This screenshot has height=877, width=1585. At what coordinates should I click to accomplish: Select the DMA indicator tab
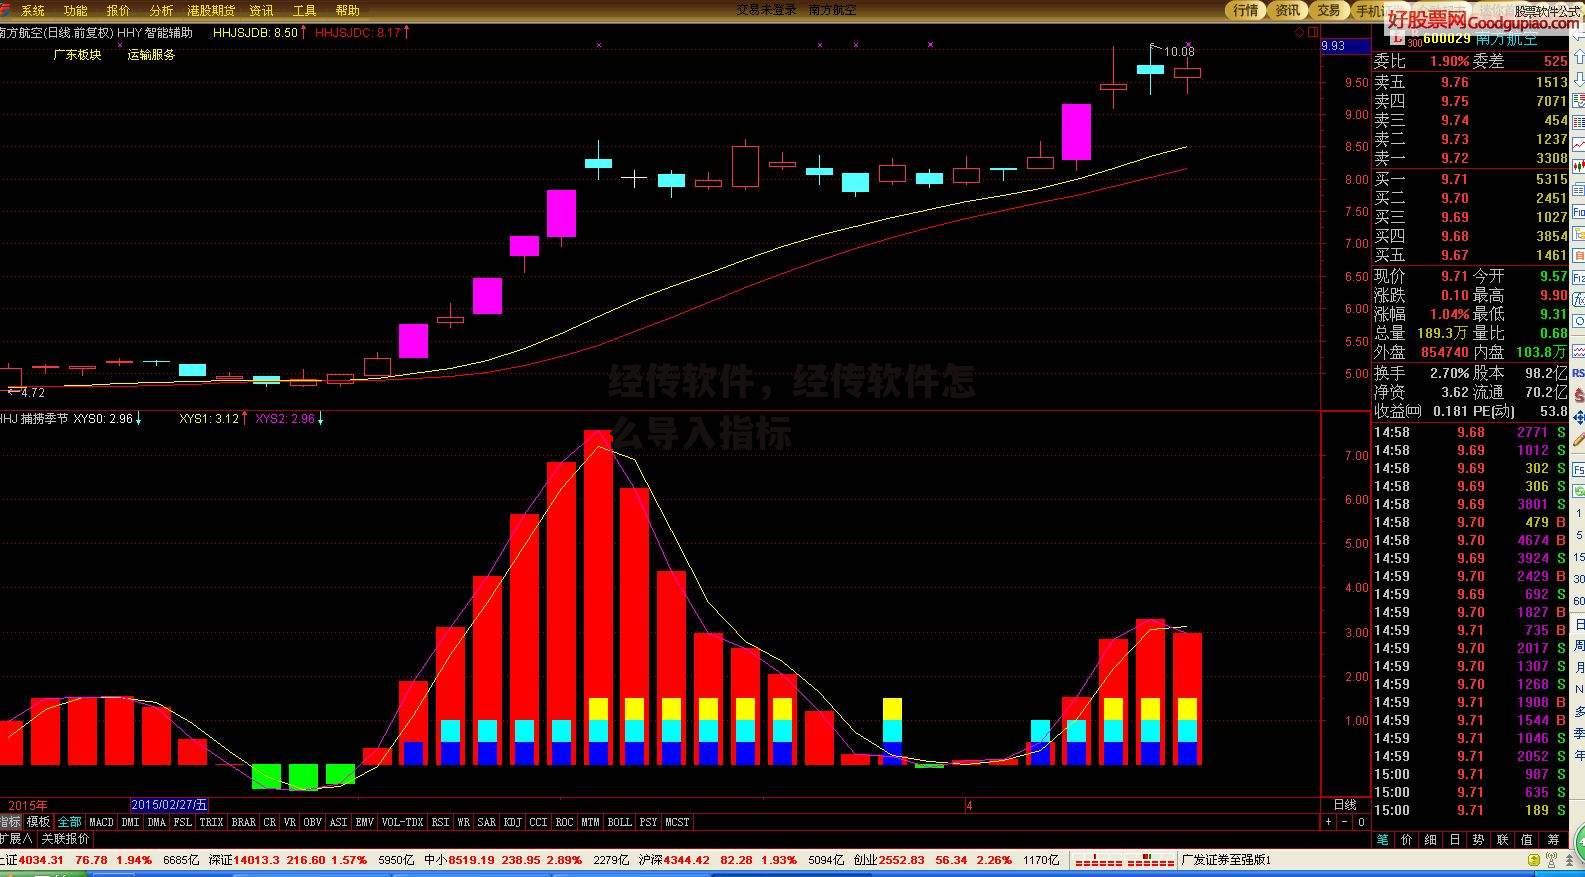point(157,822)
